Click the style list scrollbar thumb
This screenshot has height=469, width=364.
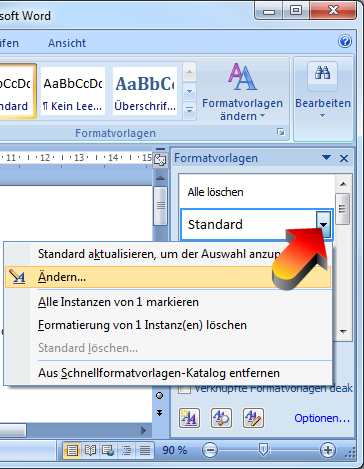(343, 209)
